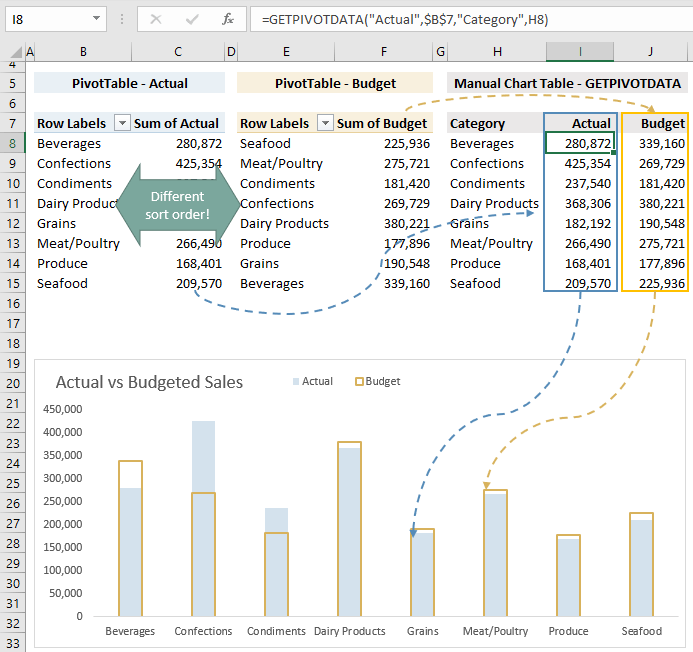Click the Cancel X icon in formula bar

click(156, 19)
